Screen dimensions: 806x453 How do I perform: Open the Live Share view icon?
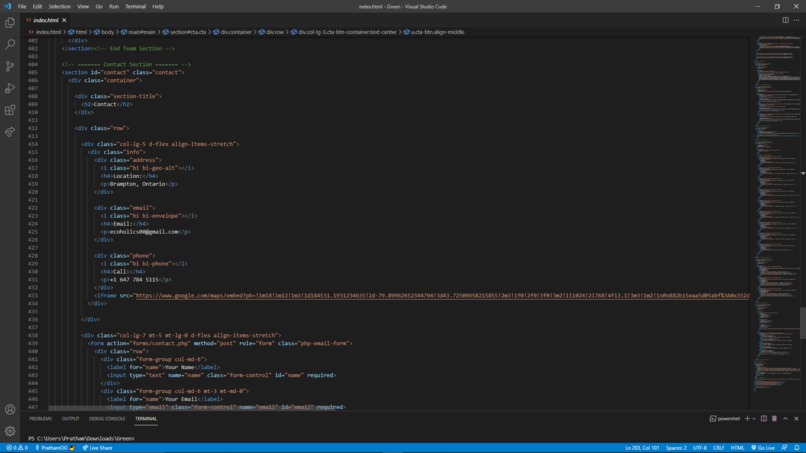pos(10,132)
